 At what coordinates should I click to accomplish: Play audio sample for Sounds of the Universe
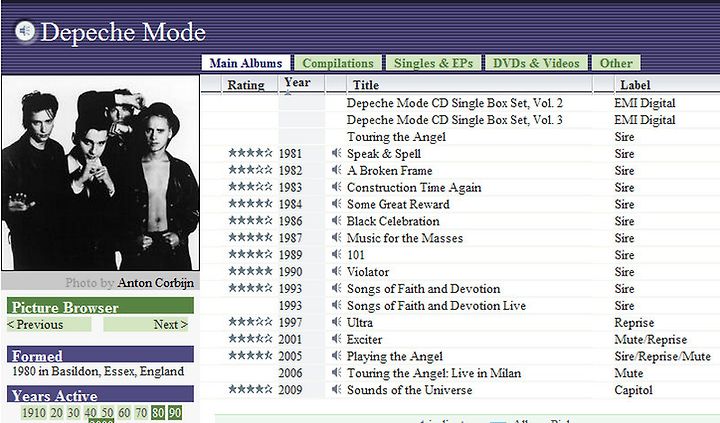[x=337, y=389]
